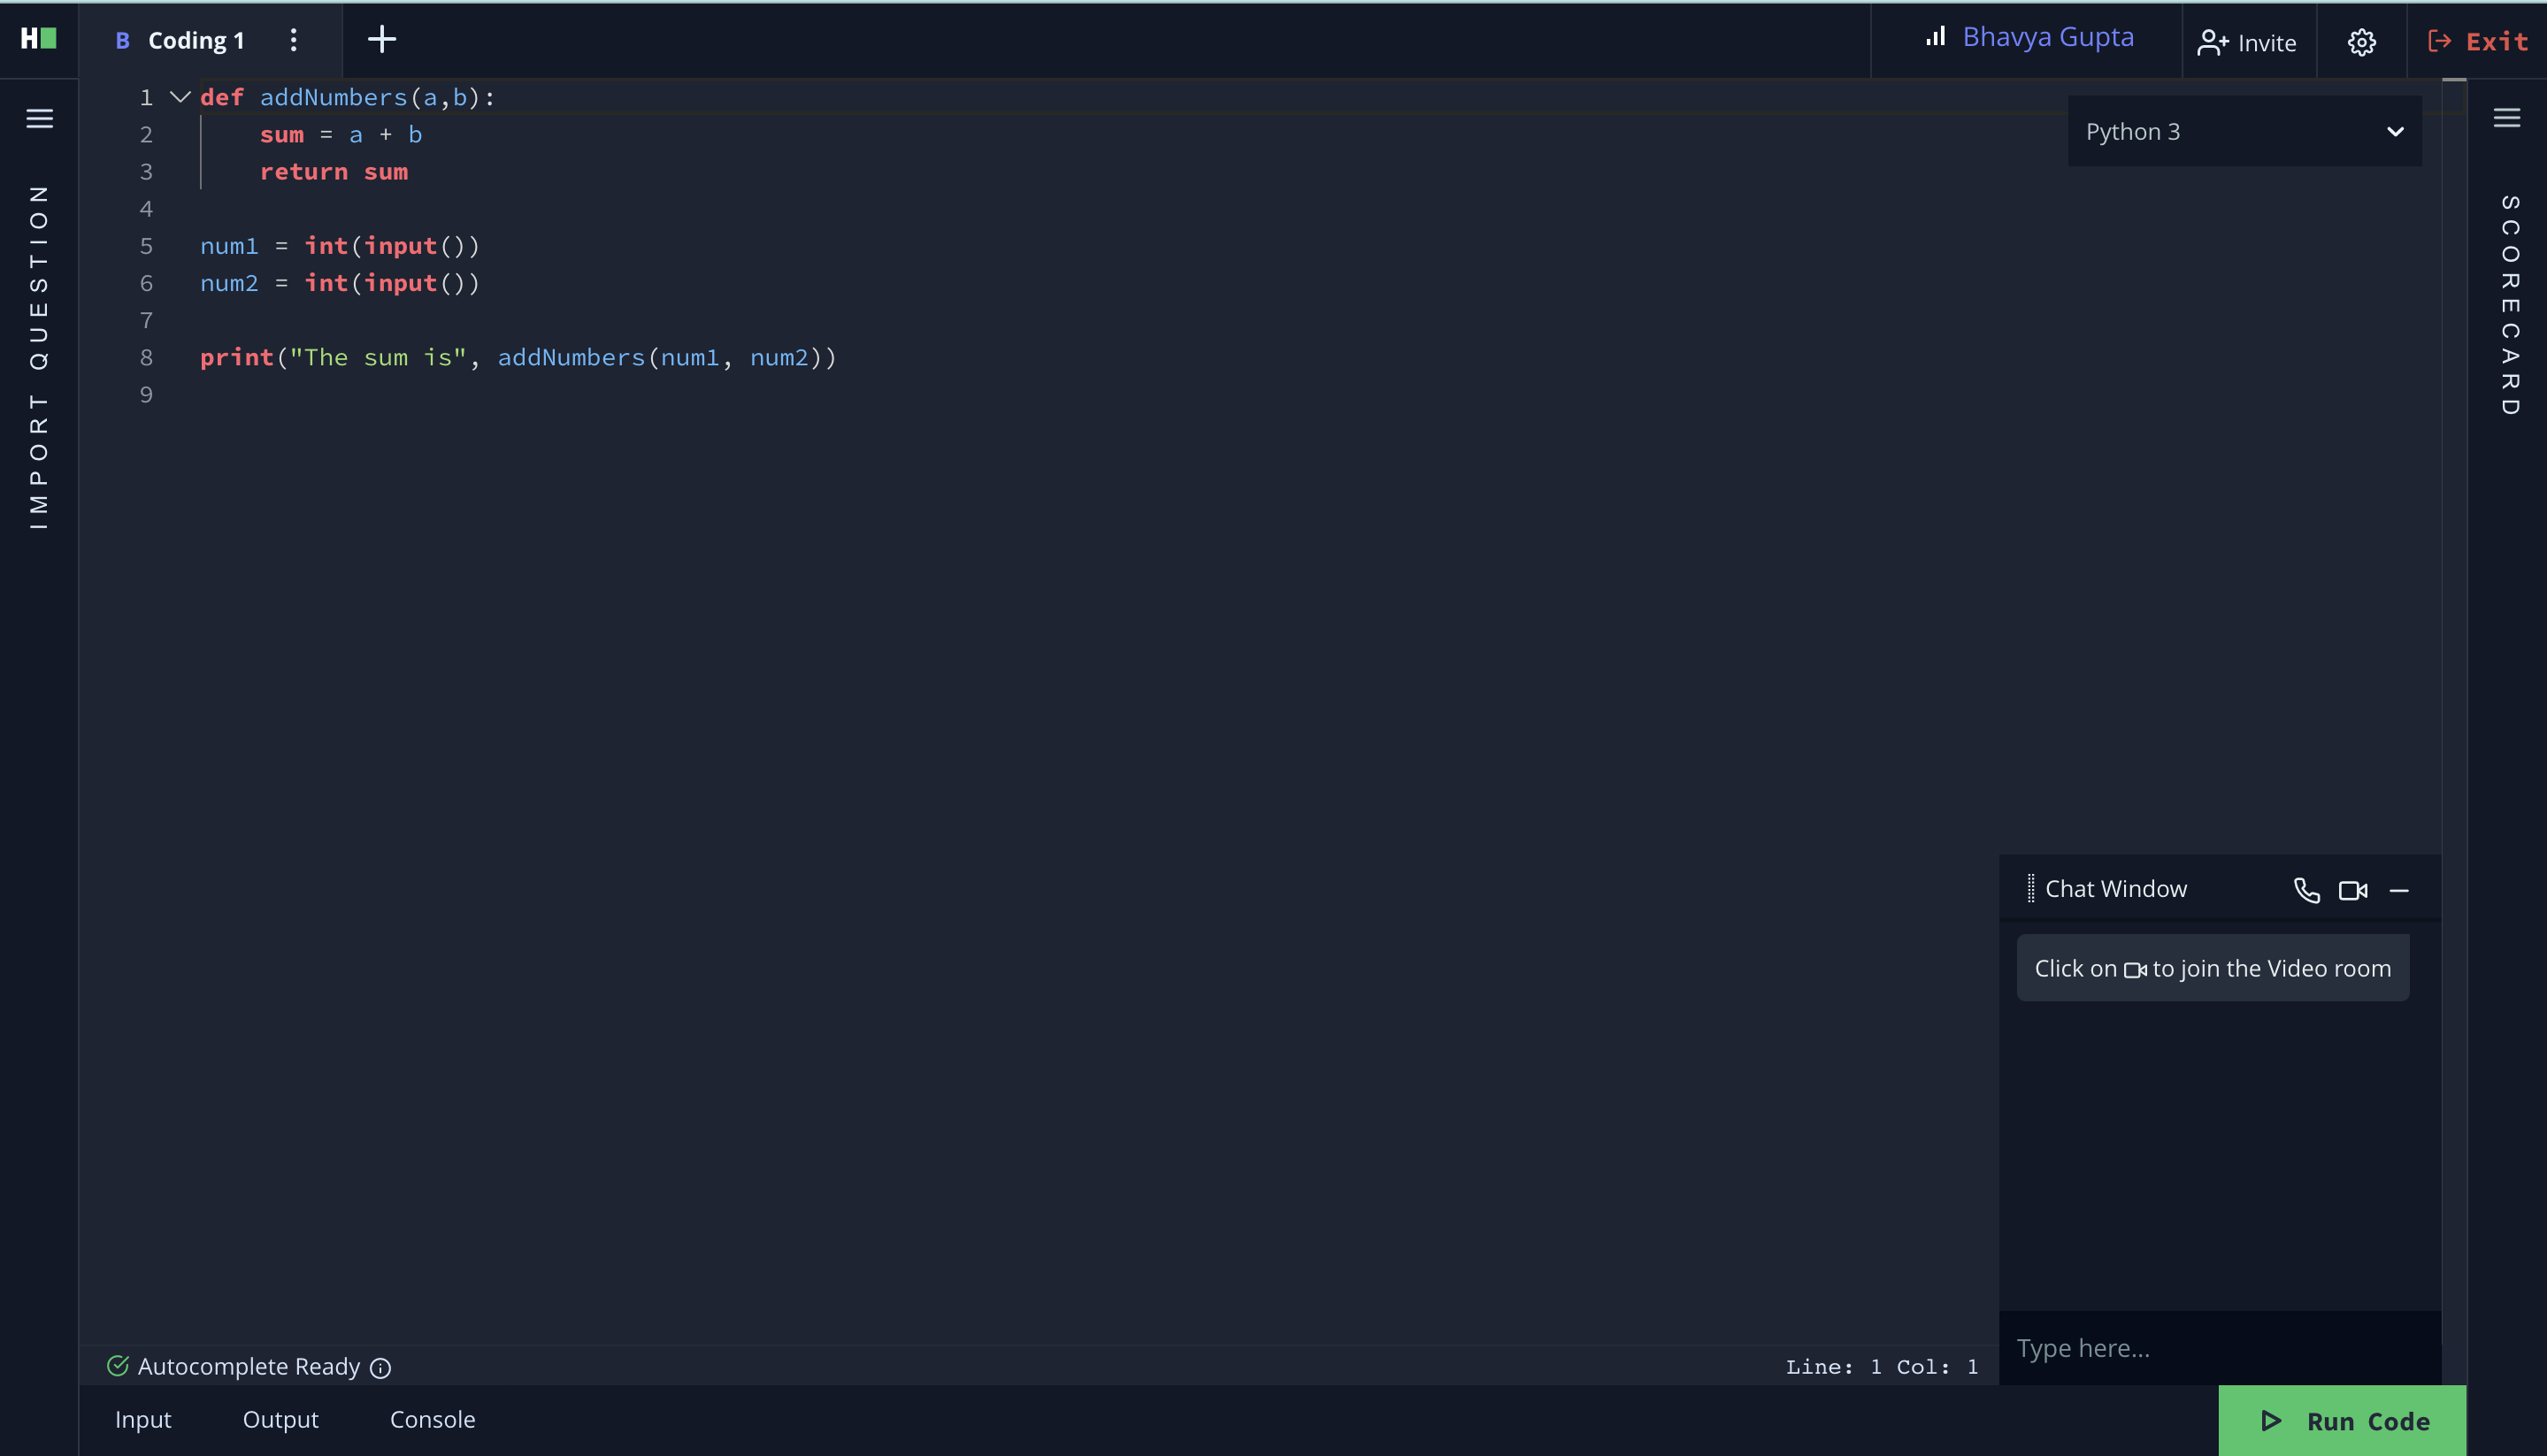
Task: Start a voice call from chat
Action: (2306, 890)
